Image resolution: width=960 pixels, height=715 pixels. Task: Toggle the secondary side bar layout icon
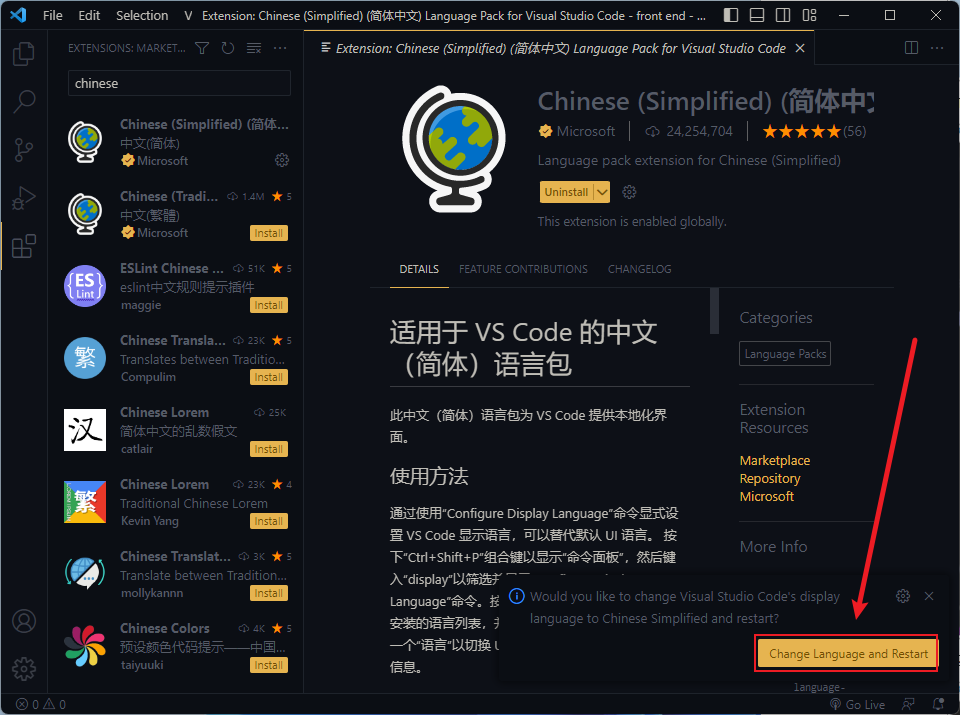point(783,15)
